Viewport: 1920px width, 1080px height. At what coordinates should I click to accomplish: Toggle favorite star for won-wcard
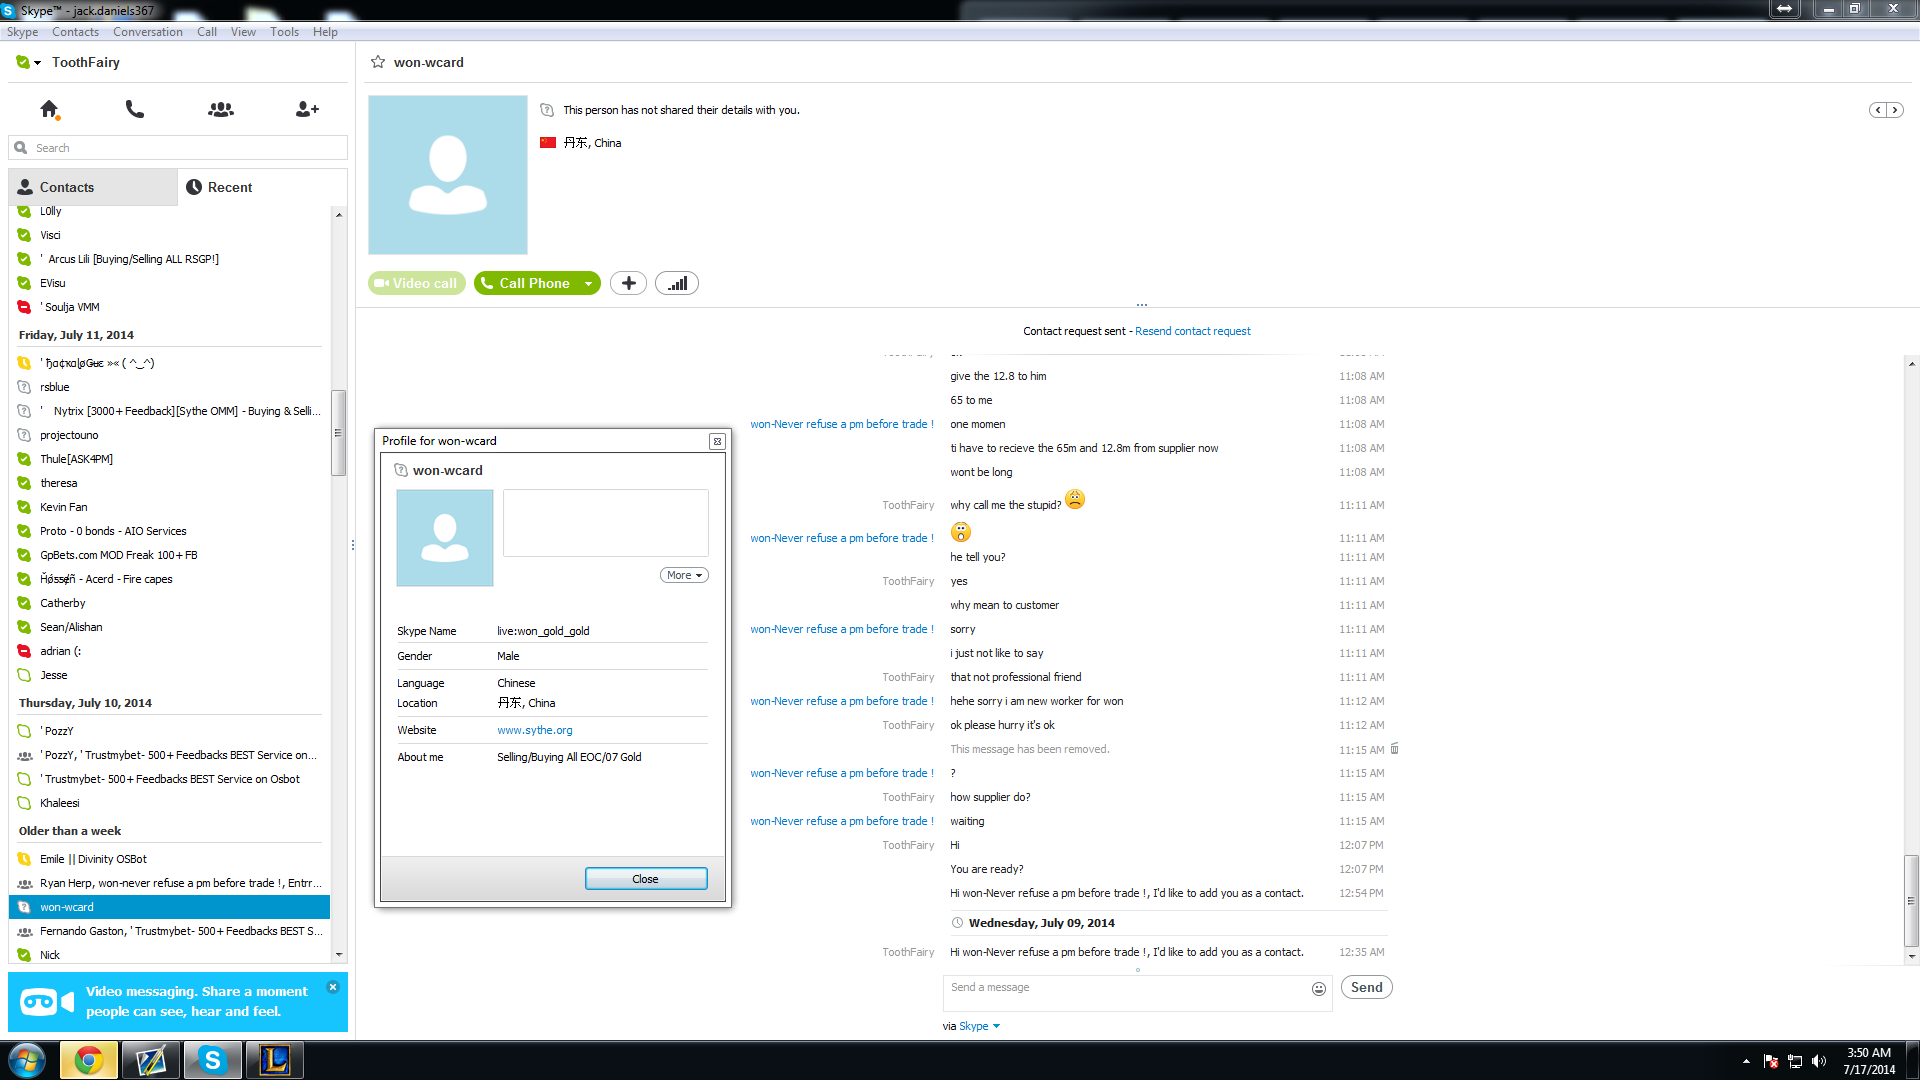coord(378,62)
